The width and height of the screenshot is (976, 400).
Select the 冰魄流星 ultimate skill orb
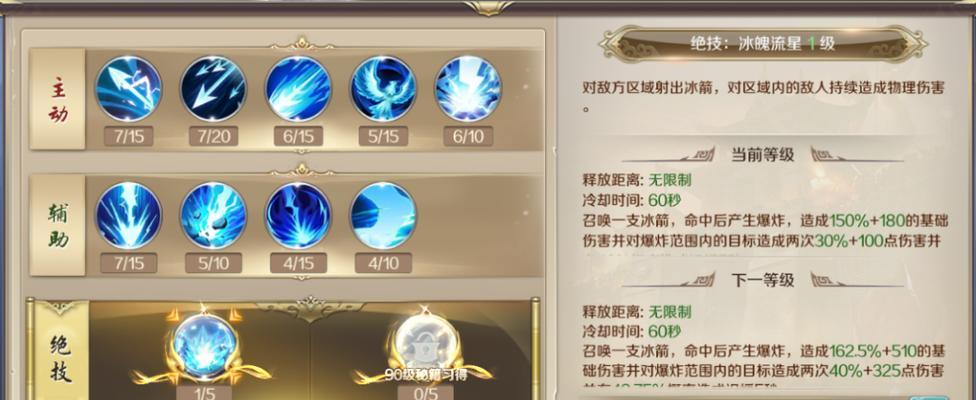(x=202, y=346)
